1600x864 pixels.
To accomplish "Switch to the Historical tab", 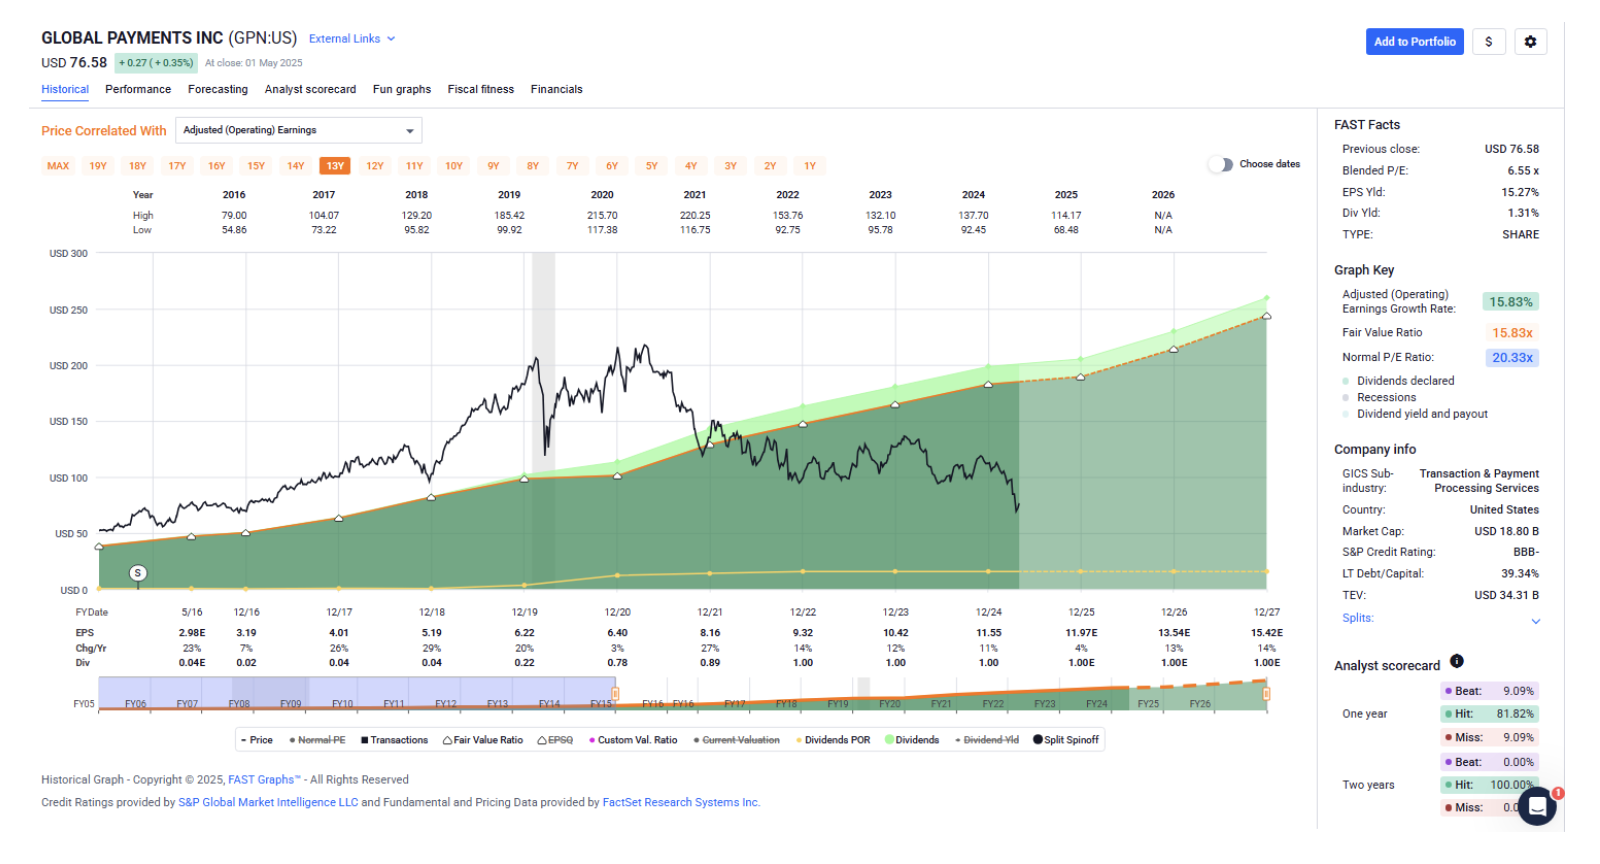I will click(65, 89).
